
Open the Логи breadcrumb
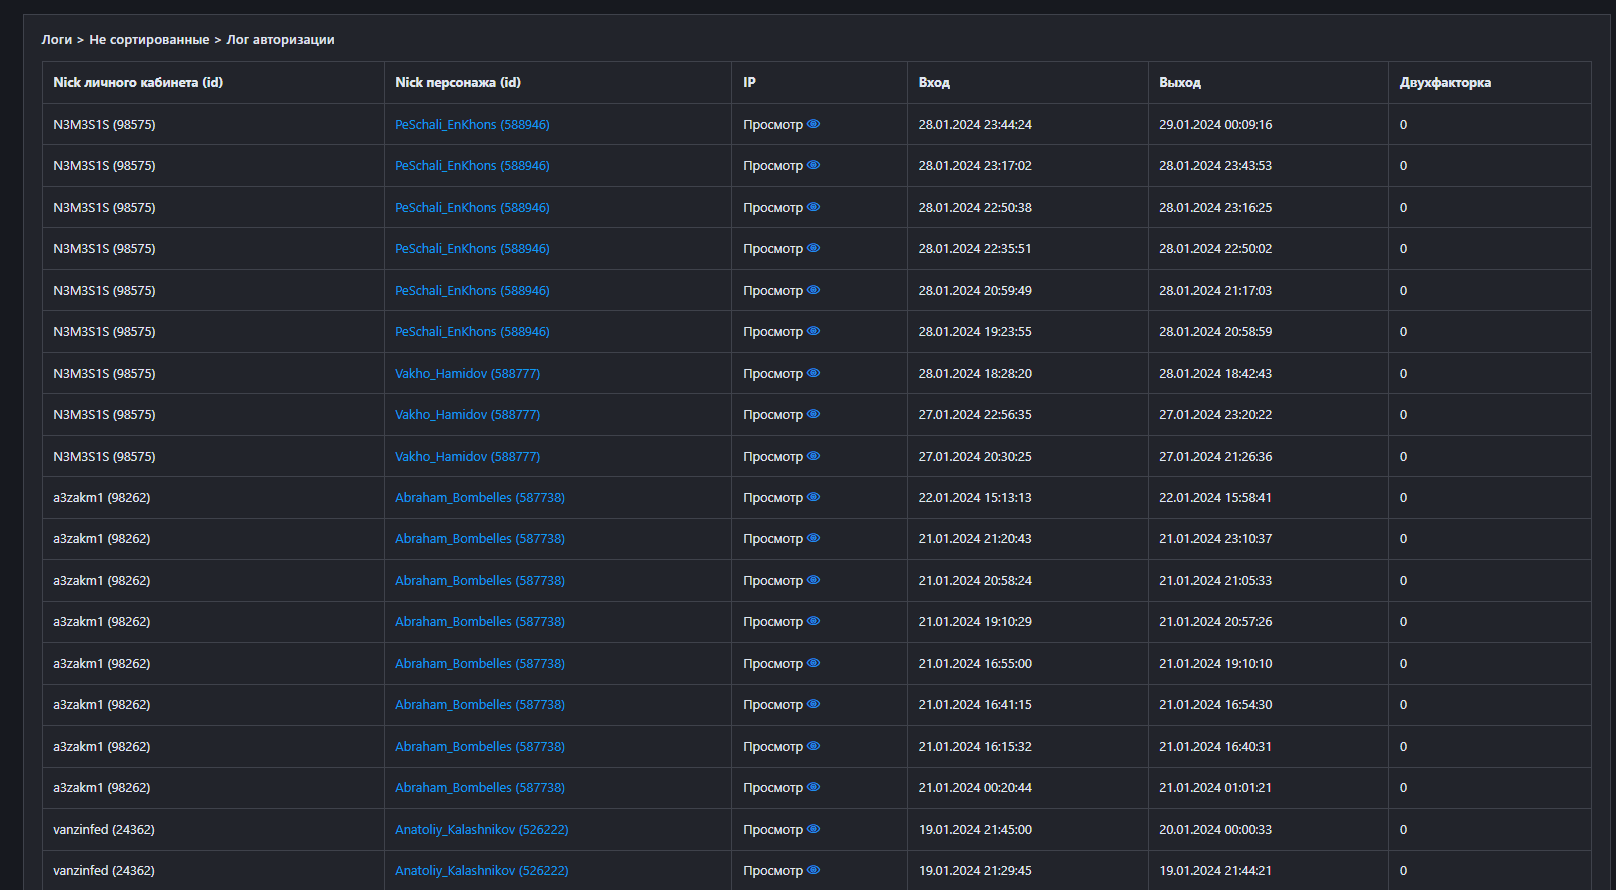56,40
